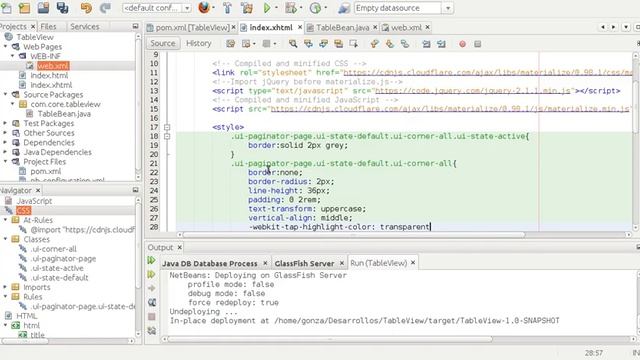Select Run (TableView) output tab

(x=378, y=263)
